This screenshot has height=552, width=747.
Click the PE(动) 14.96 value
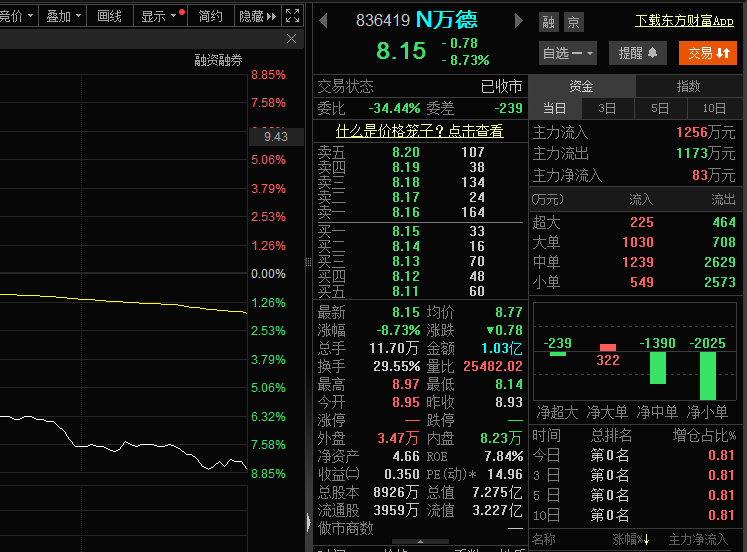(505, 474)
